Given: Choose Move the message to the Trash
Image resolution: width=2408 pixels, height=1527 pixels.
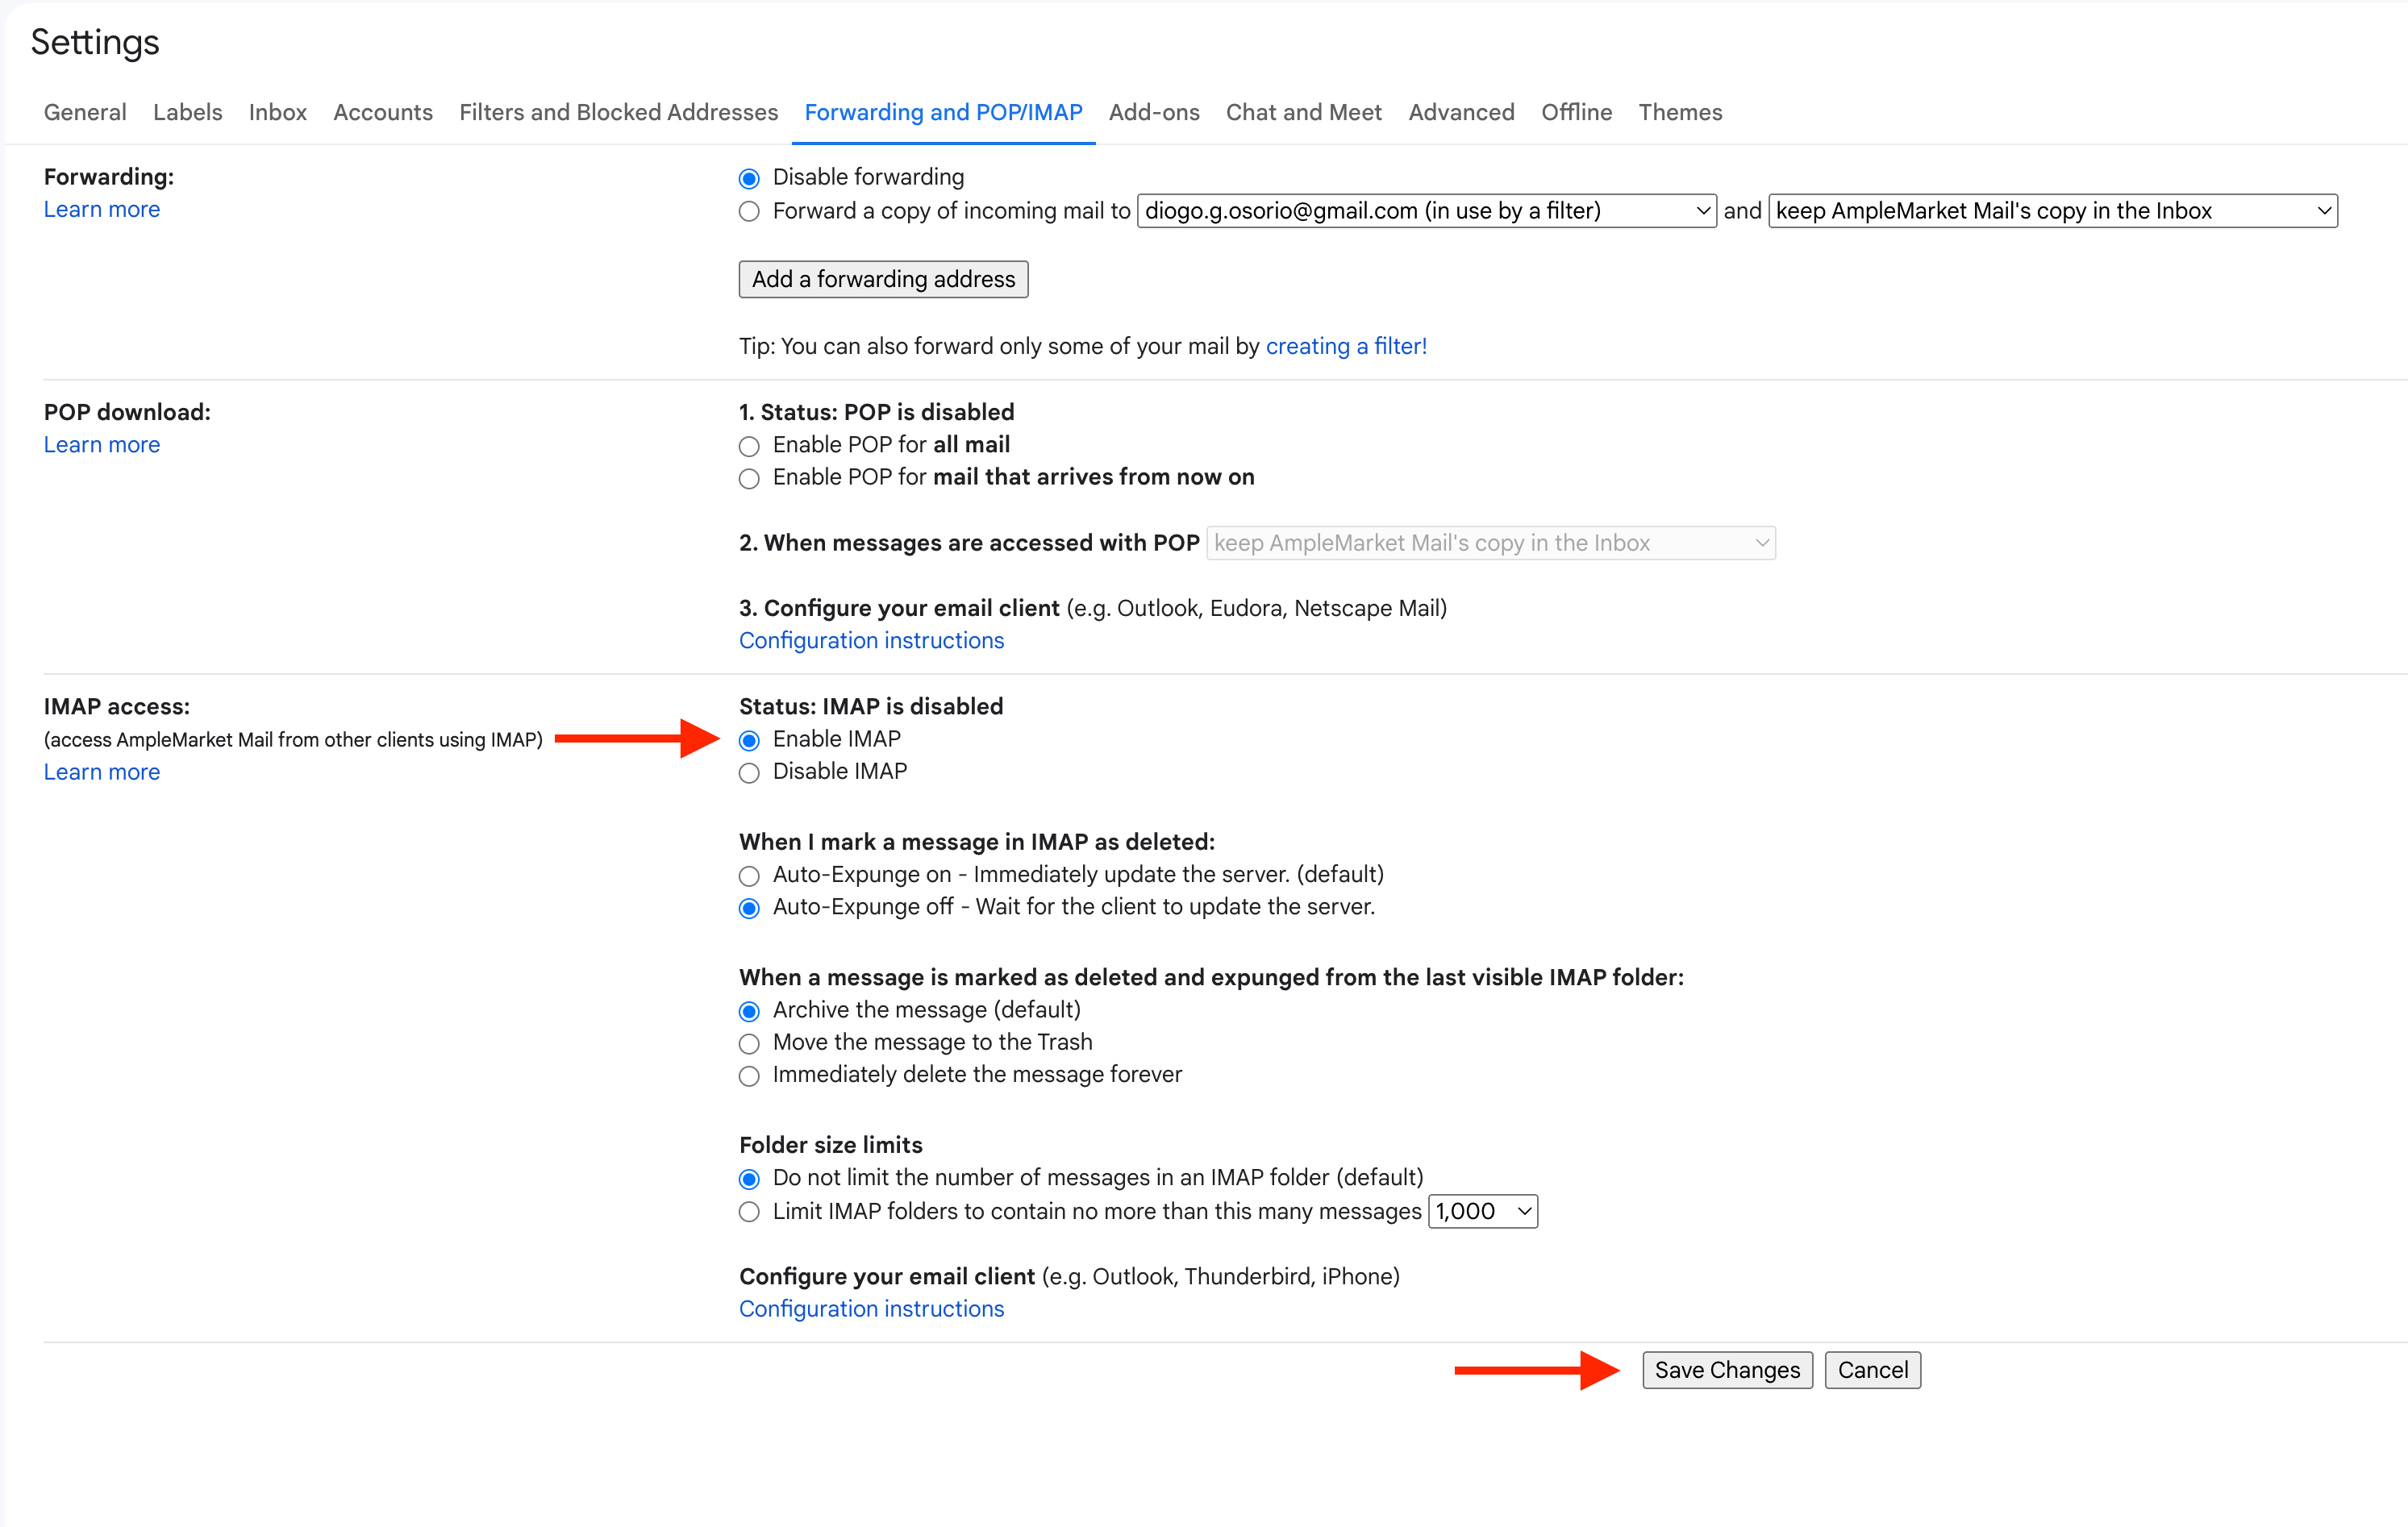Looking at the screenshot, I should 749,1044.
